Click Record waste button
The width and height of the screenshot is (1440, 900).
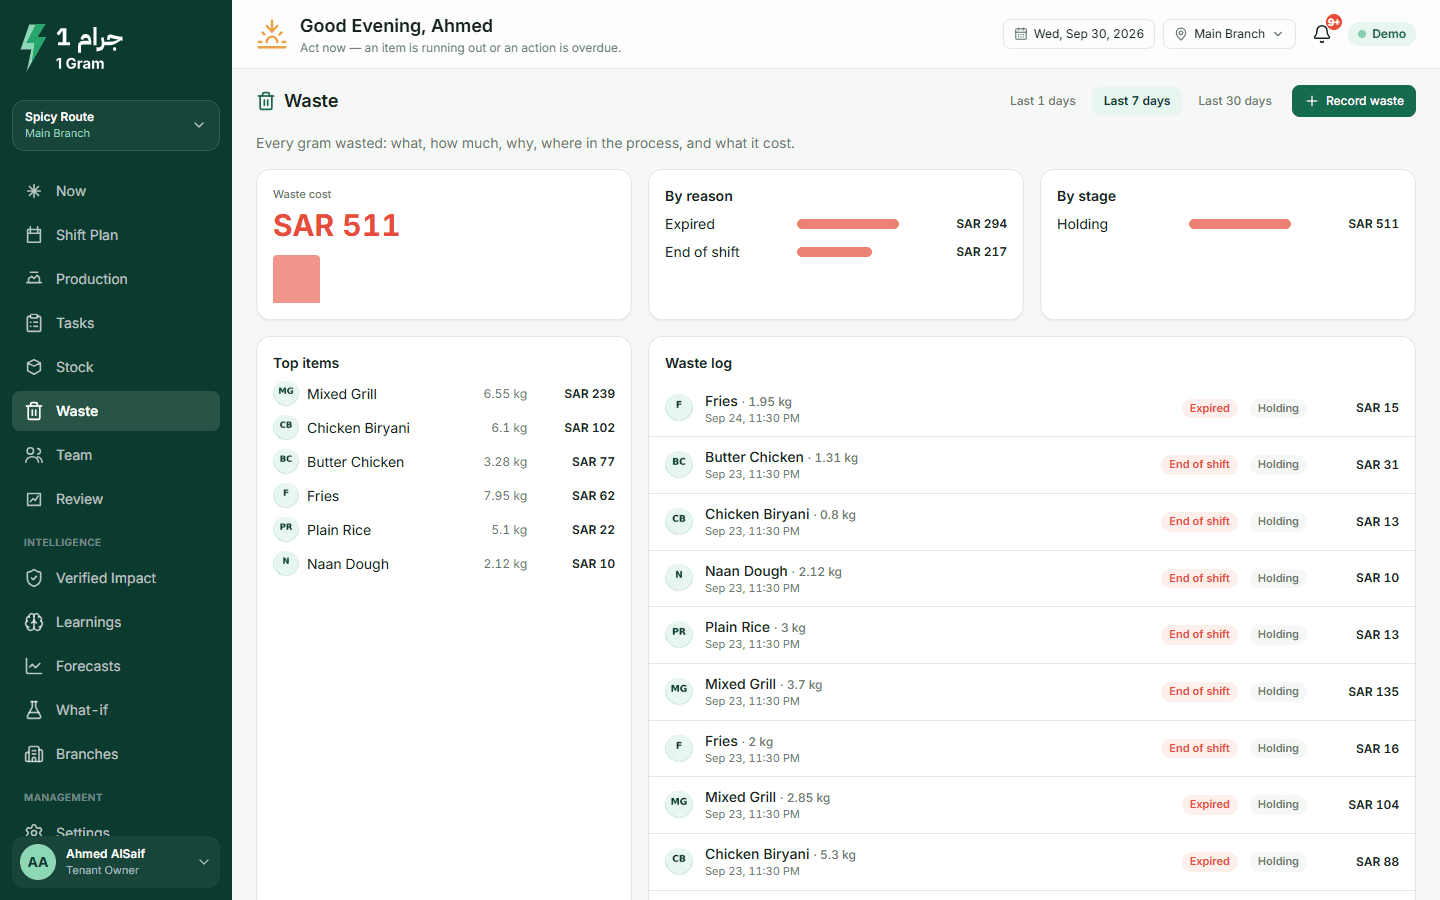pos(1354,101)
